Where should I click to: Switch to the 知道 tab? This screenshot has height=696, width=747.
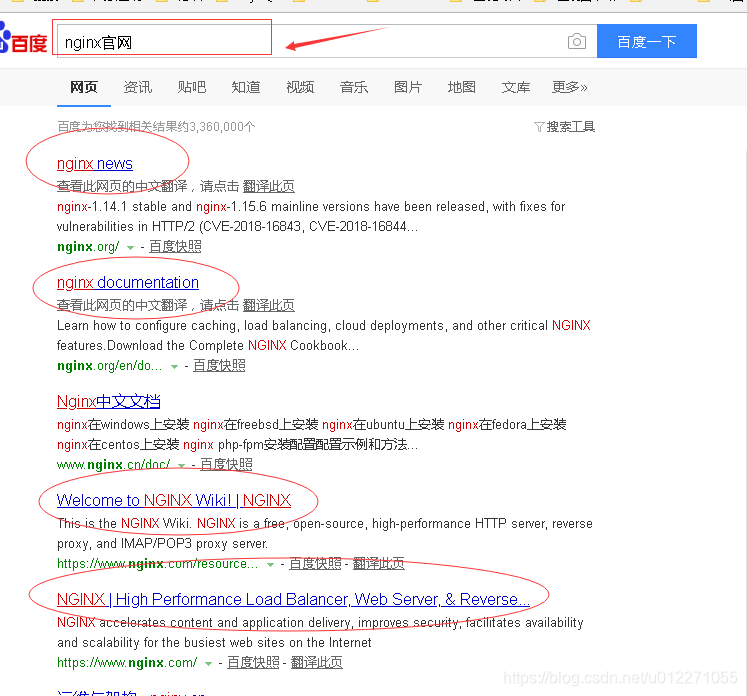(246, 87)
